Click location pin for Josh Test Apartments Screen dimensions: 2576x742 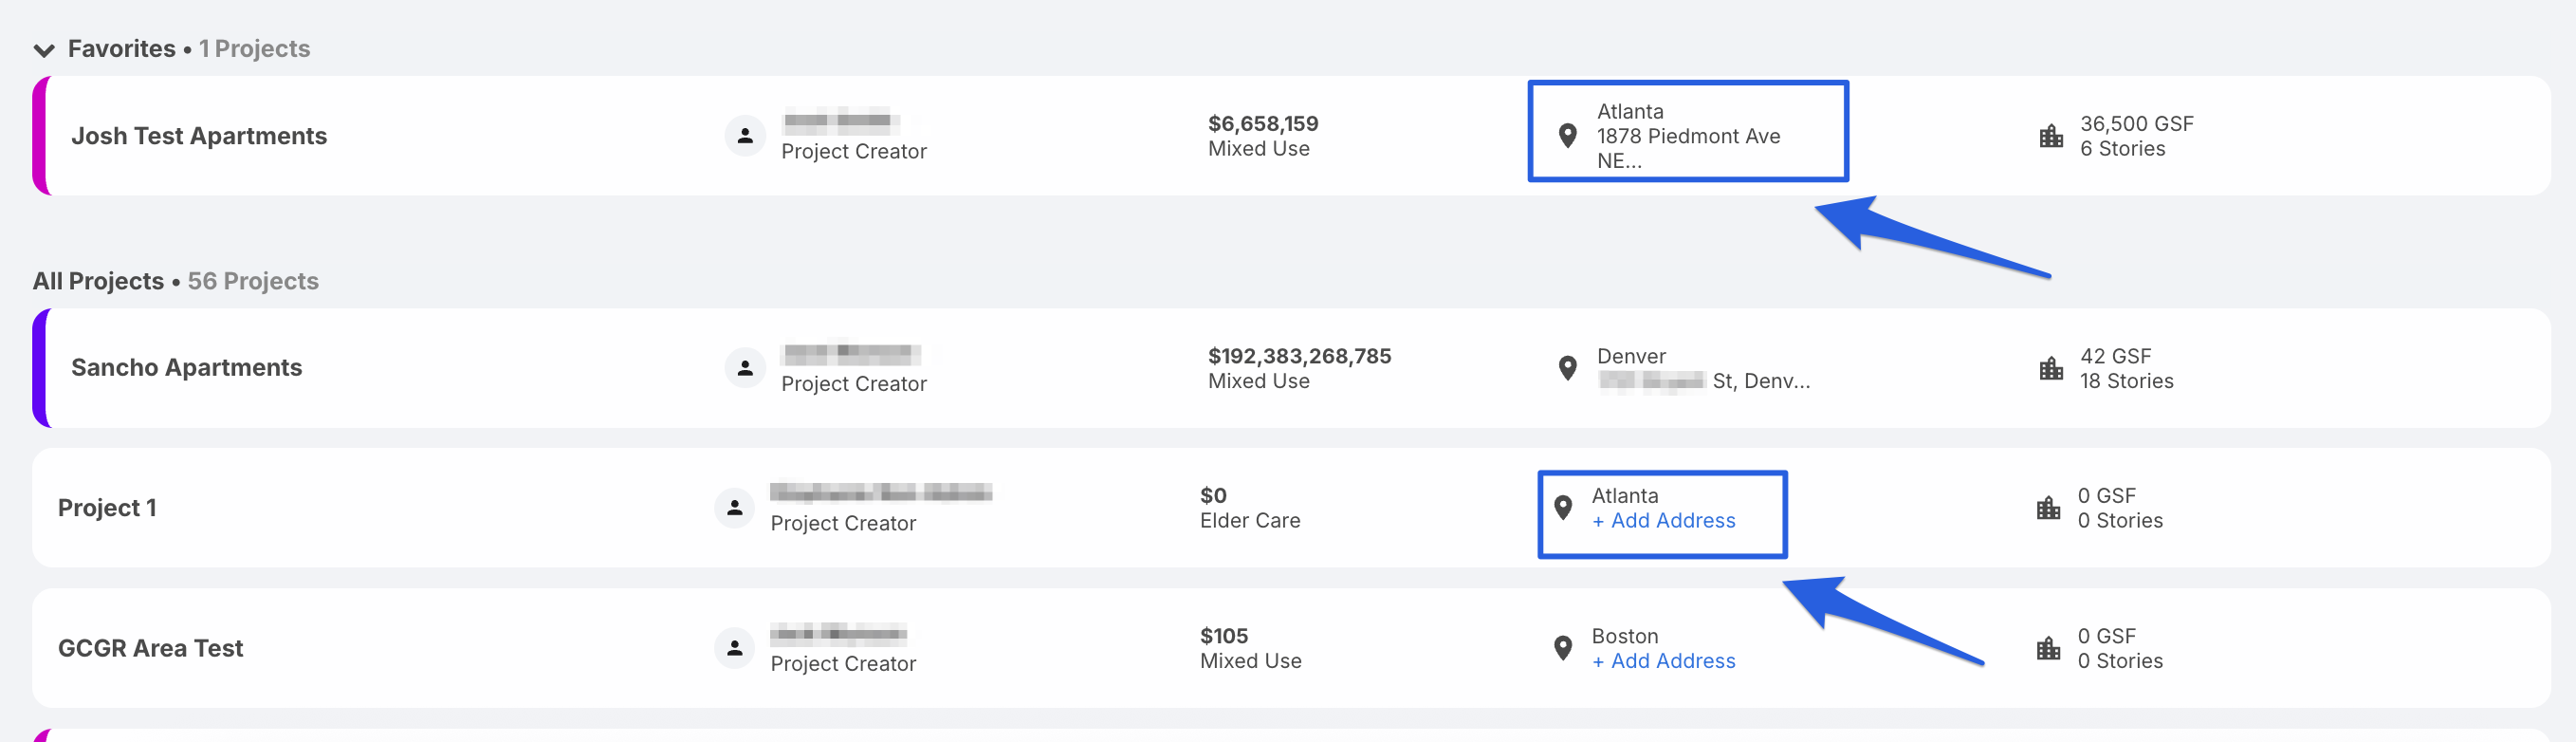point(1567,136)
